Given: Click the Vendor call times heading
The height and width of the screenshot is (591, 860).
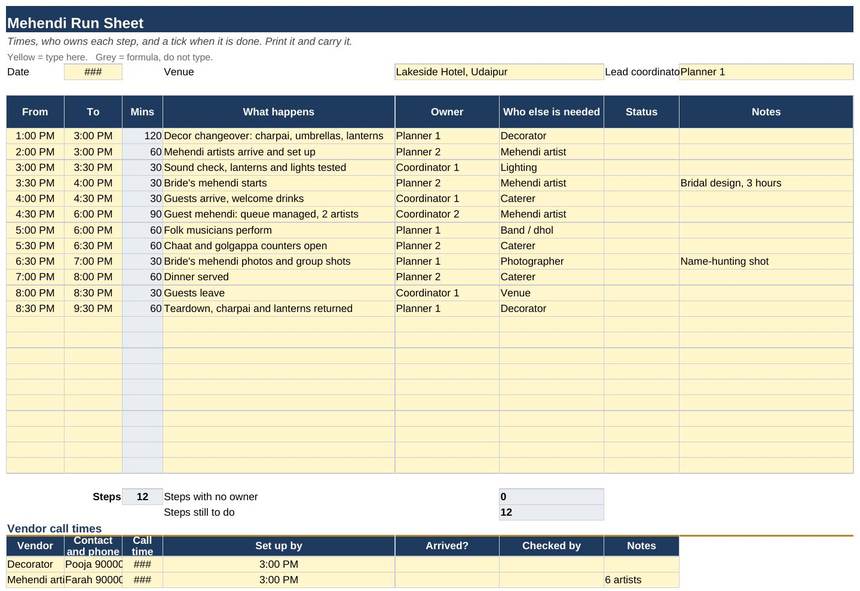Looking at the screenshot, I should click(x=54, y=529).
